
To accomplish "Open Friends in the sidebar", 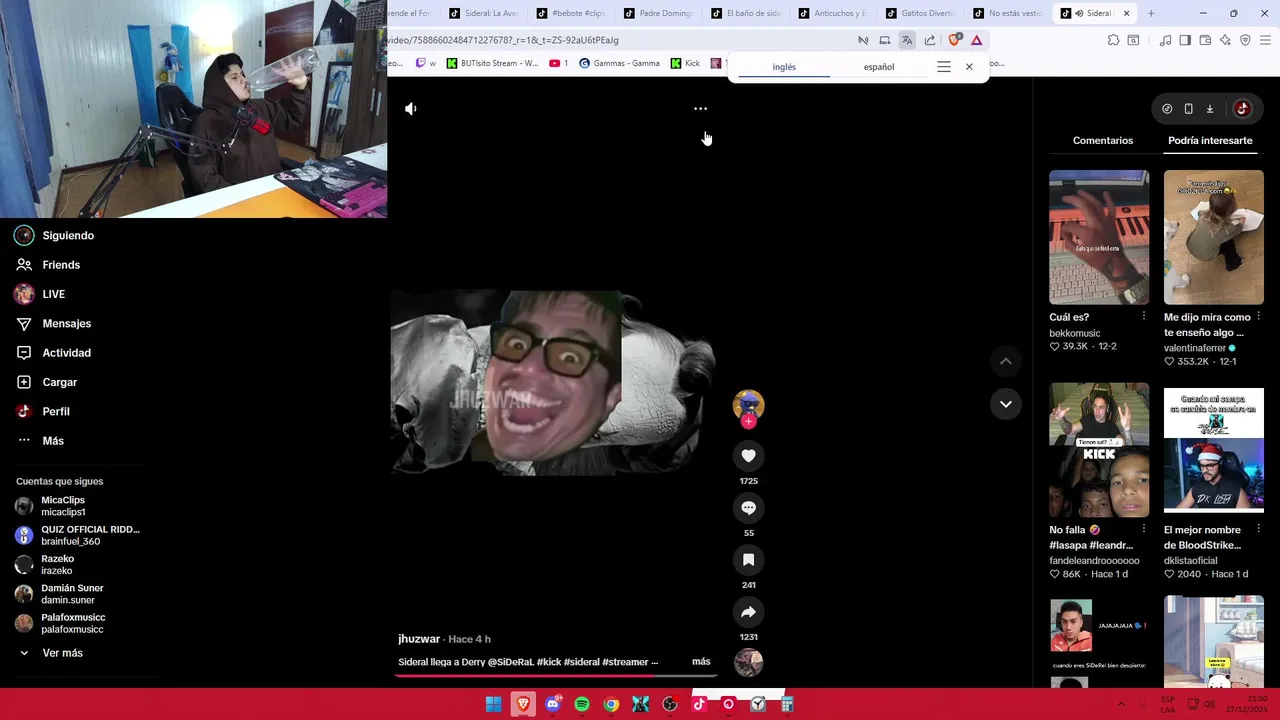I will pyautogui.click(x=61, y=265).
